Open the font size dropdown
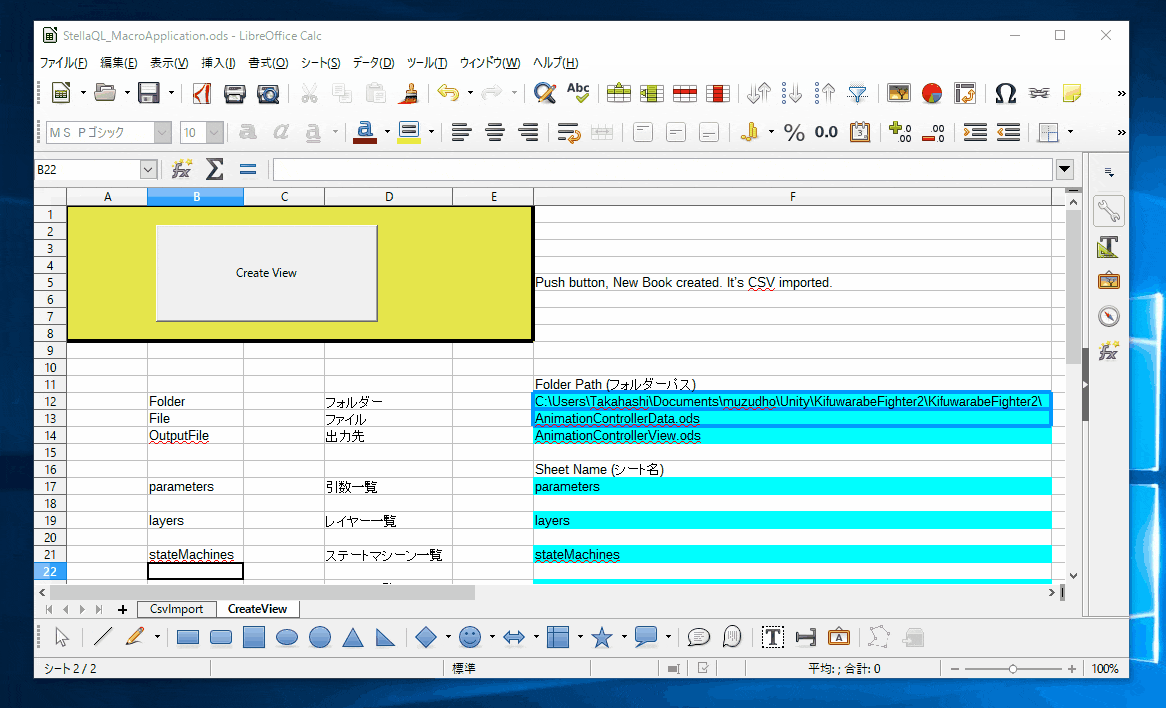 215,132
